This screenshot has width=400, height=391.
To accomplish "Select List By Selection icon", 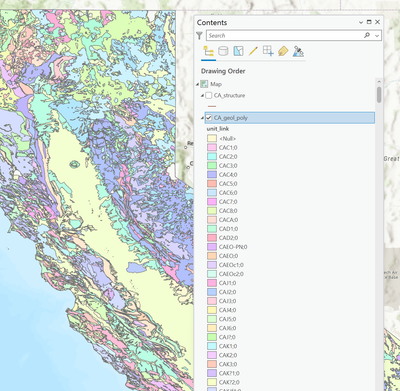I will [238, 51].
